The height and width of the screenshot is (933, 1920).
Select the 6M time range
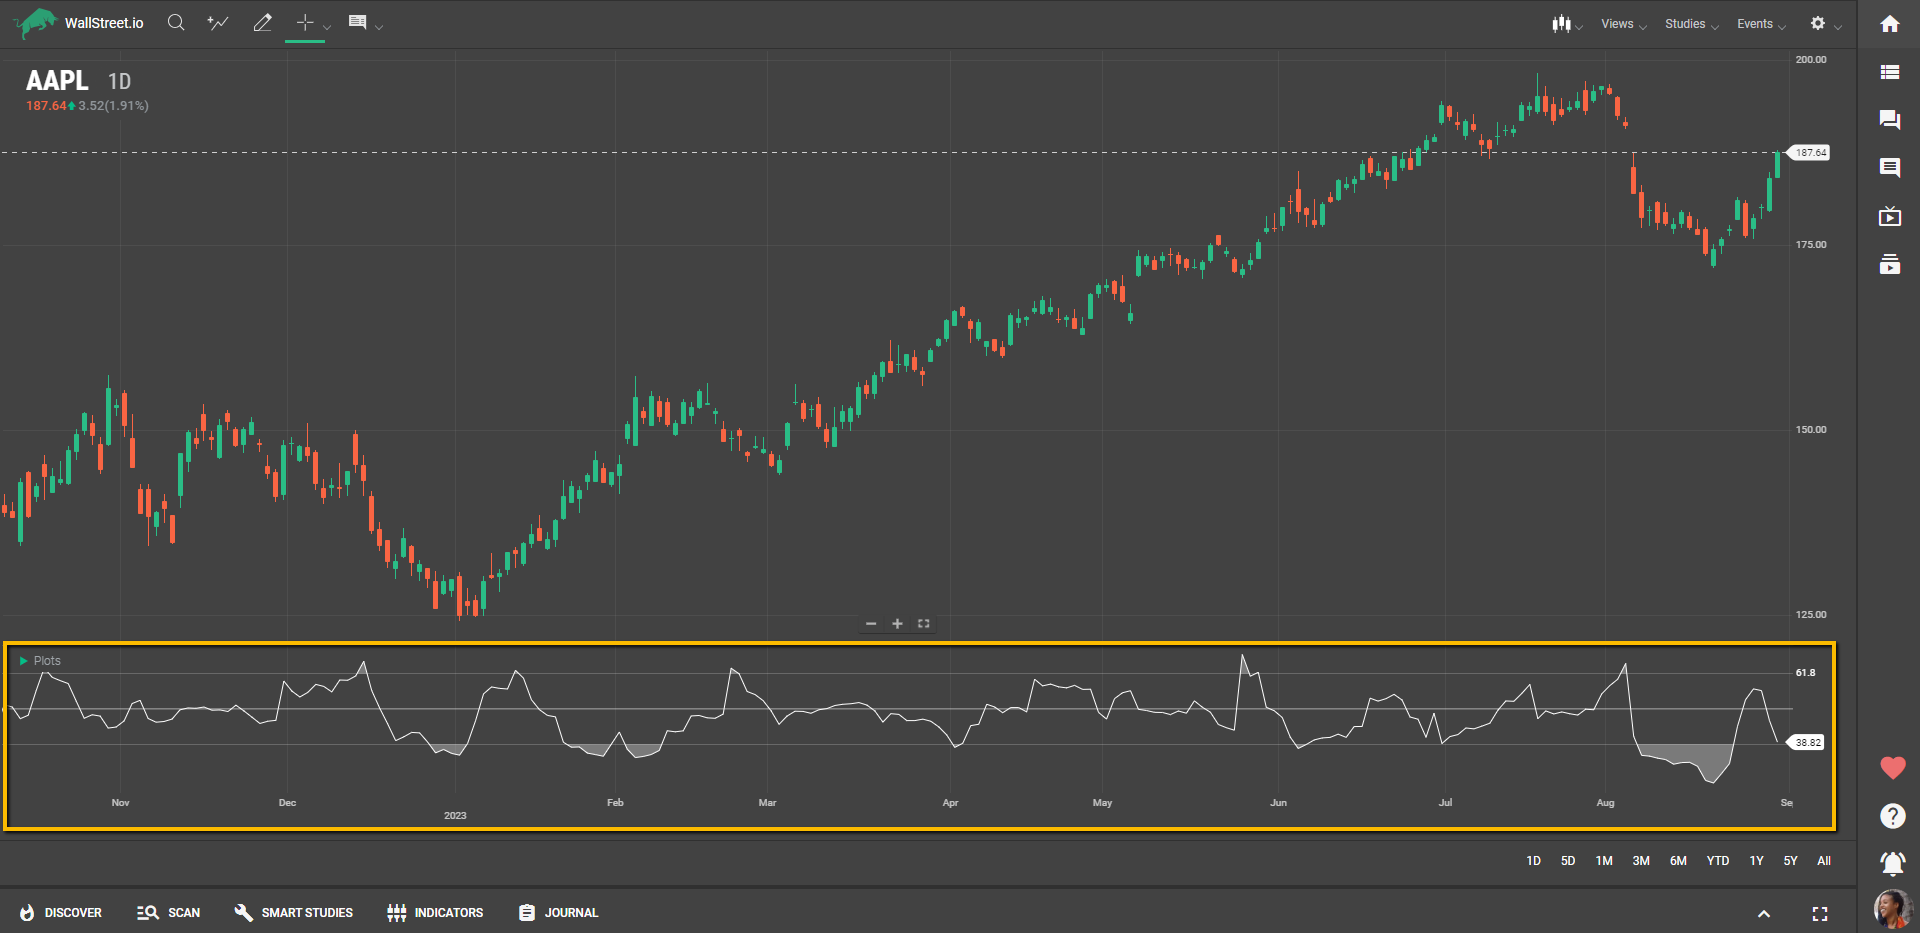[1678, 861]
